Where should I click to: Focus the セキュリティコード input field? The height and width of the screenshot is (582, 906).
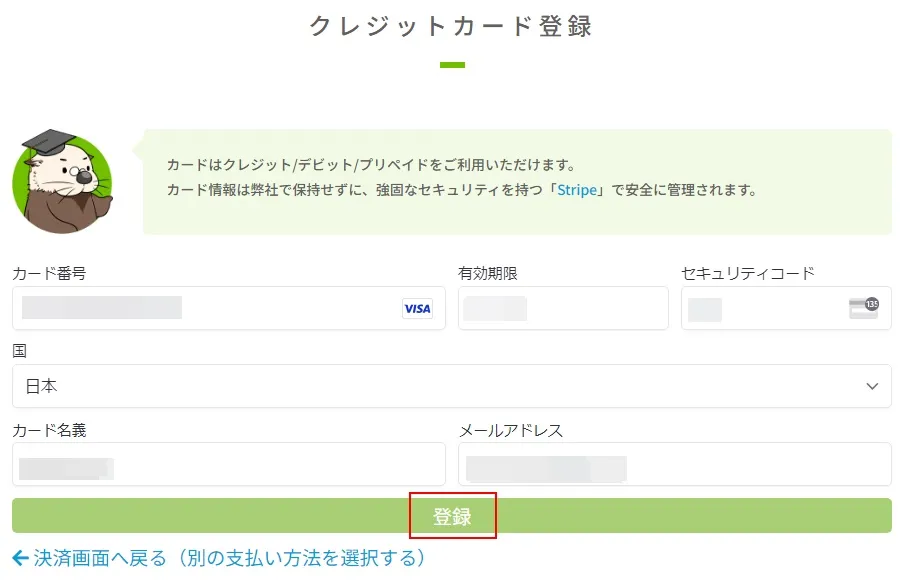(786, 308)
